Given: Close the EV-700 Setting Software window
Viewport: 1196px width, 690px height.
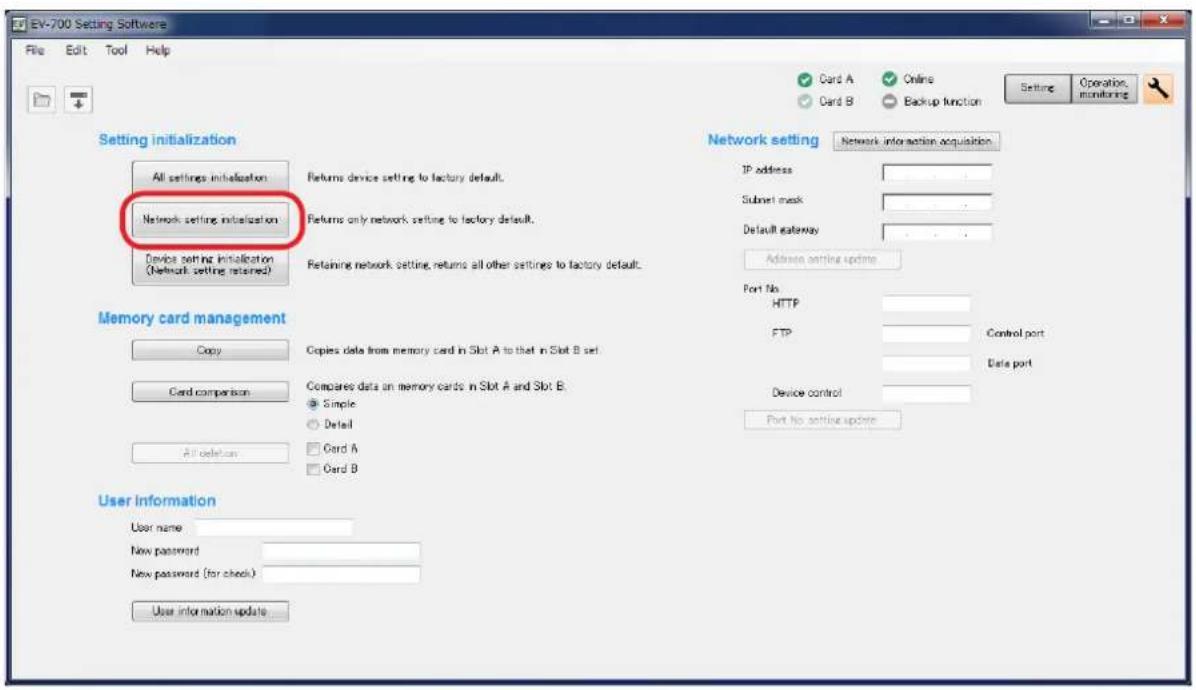Looking at the screenshot, I should 1163,20.
